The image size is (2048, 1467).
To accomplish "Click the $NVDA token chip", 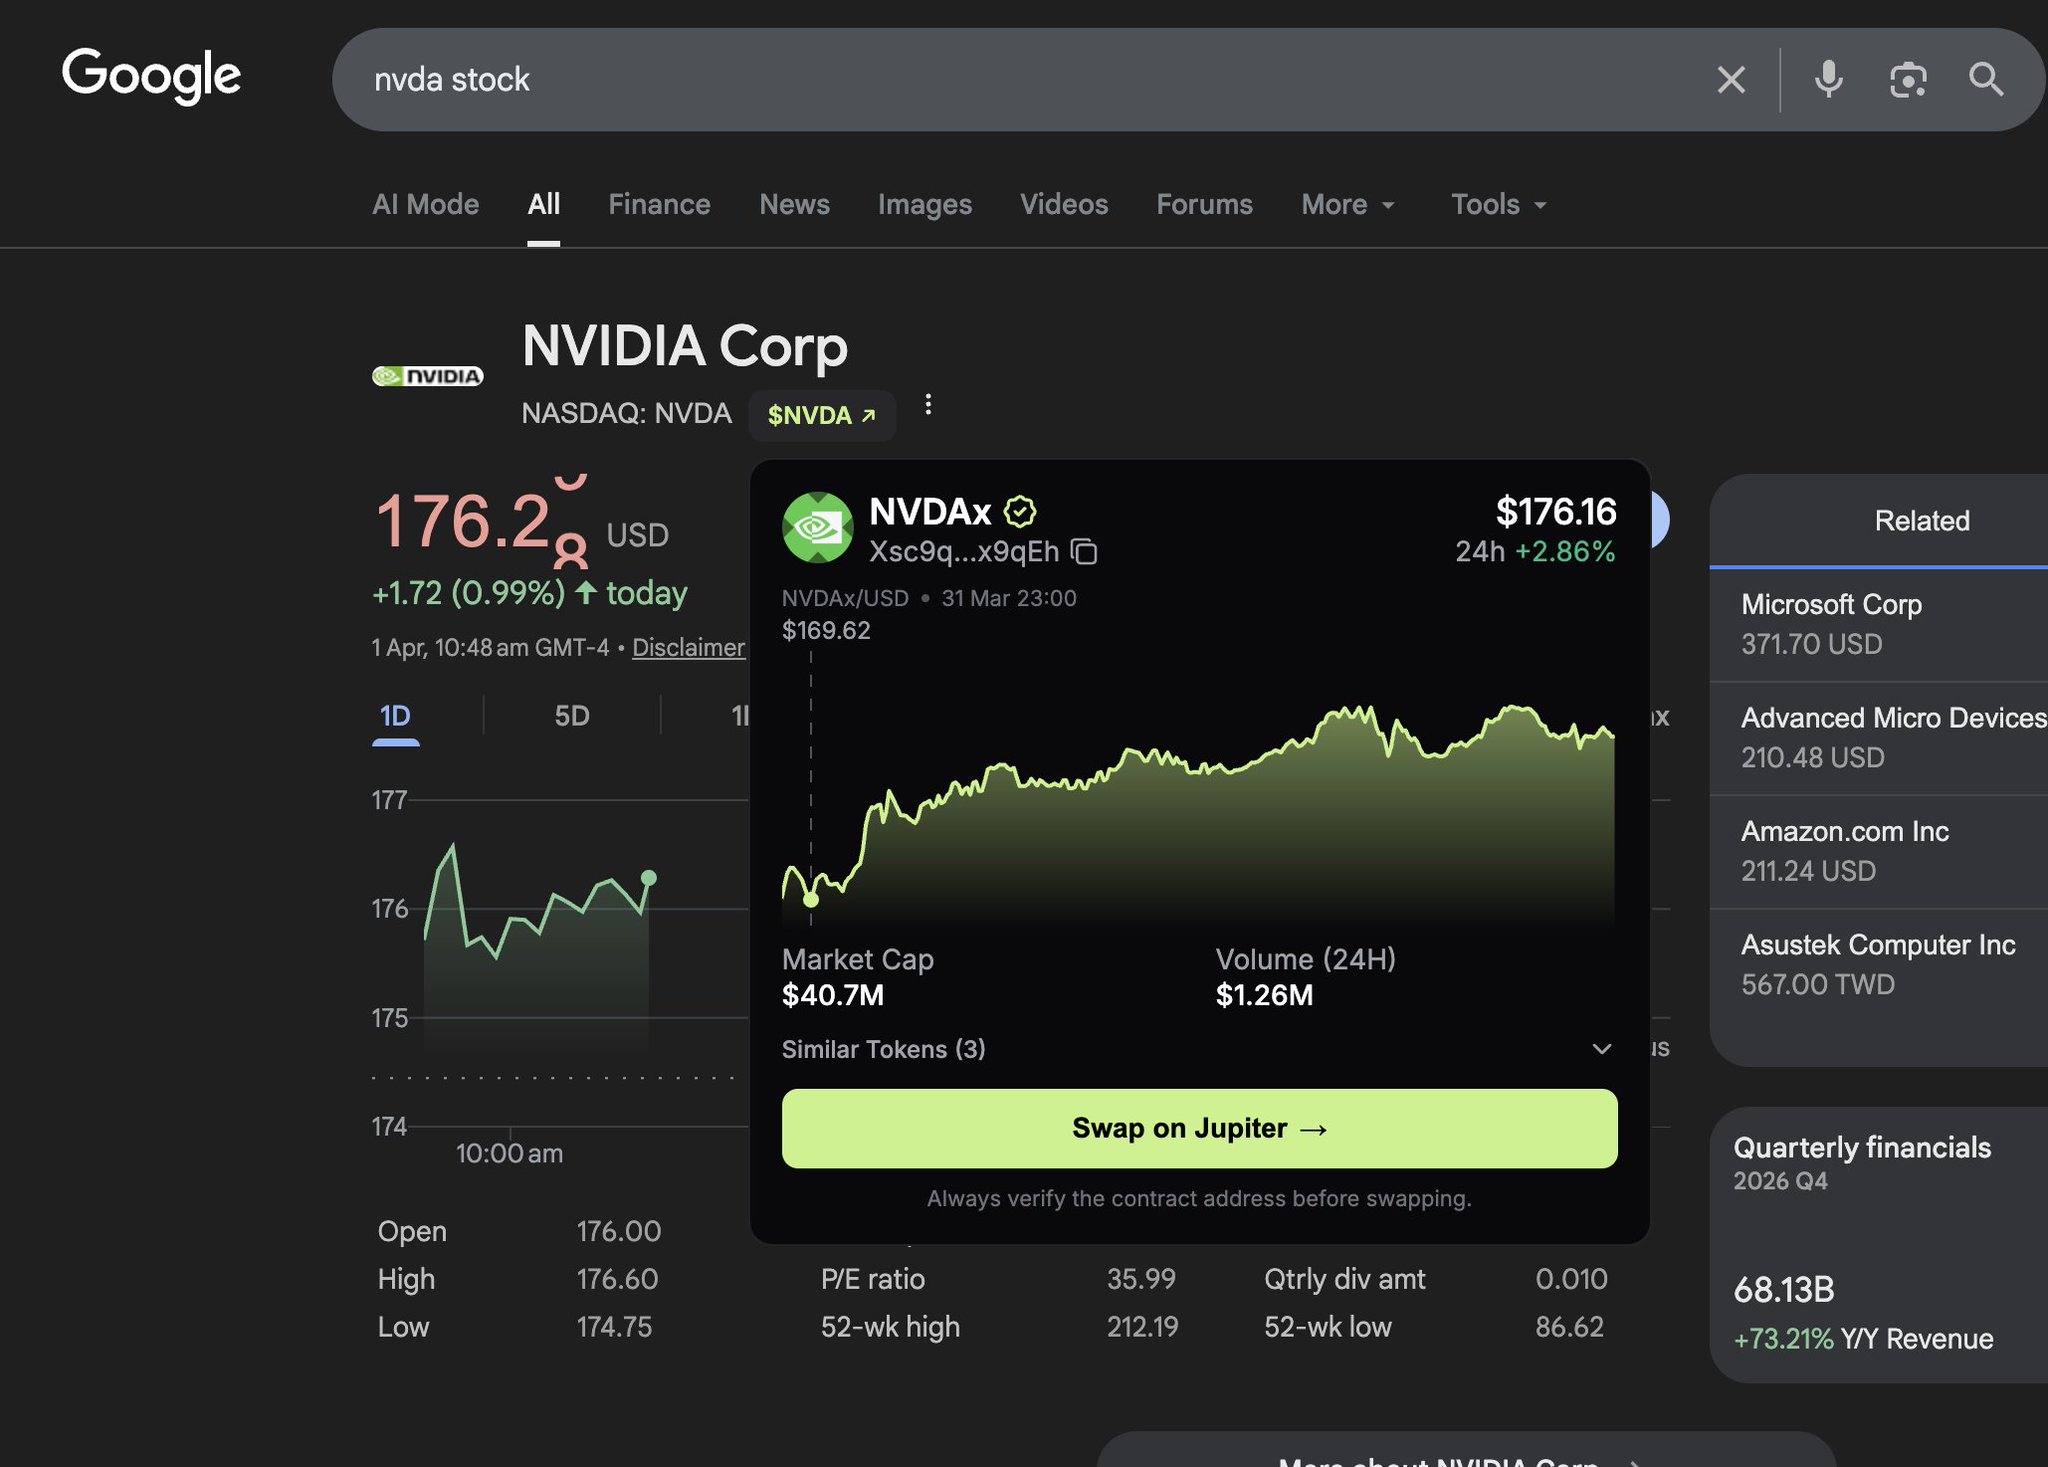I will (821, 415).
